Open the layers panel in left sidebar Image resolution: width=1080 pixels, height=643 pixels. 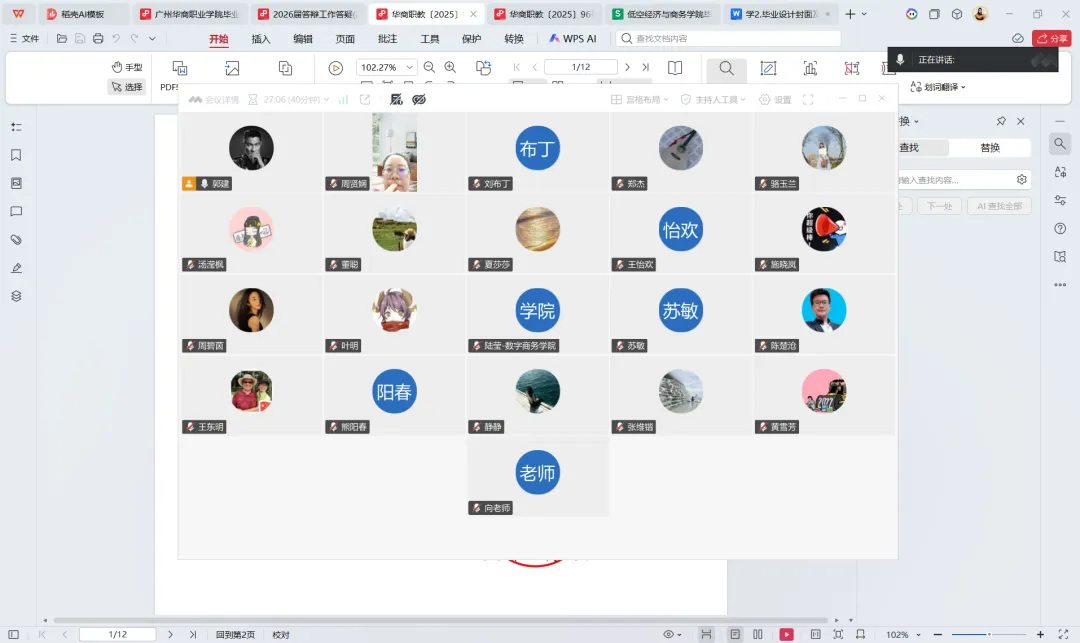[x=17, y=296]
